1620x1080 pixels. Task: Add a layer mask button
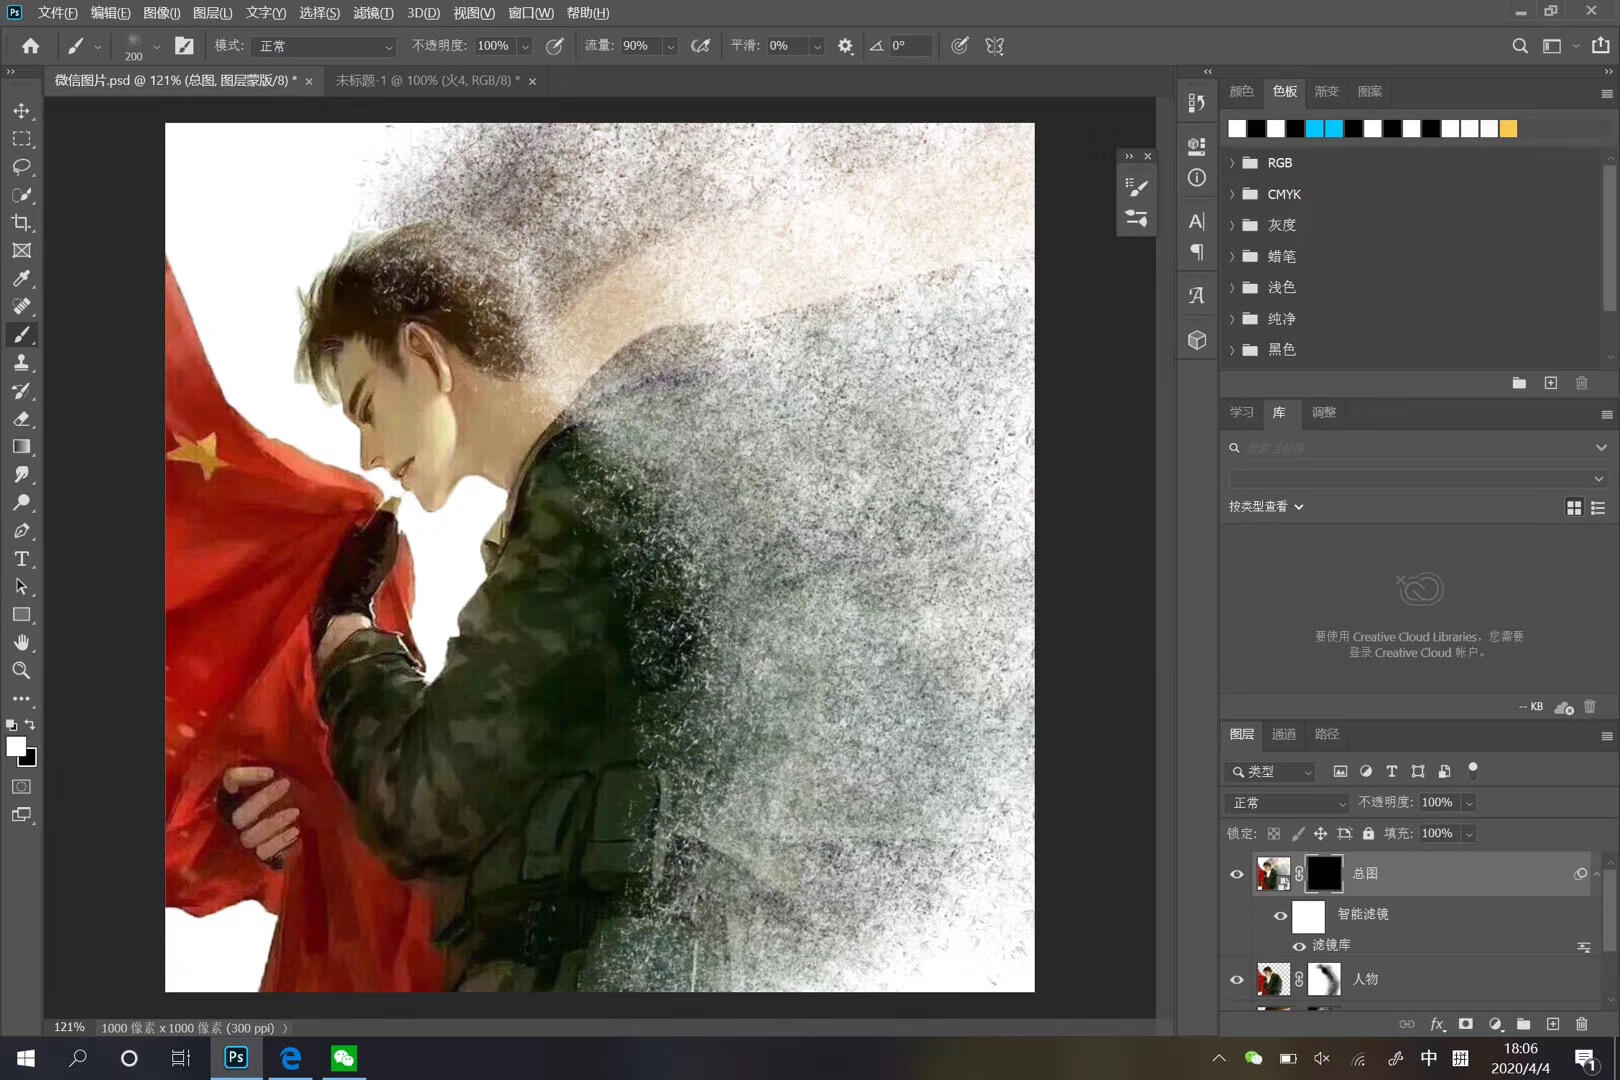coord(1466,1024)
